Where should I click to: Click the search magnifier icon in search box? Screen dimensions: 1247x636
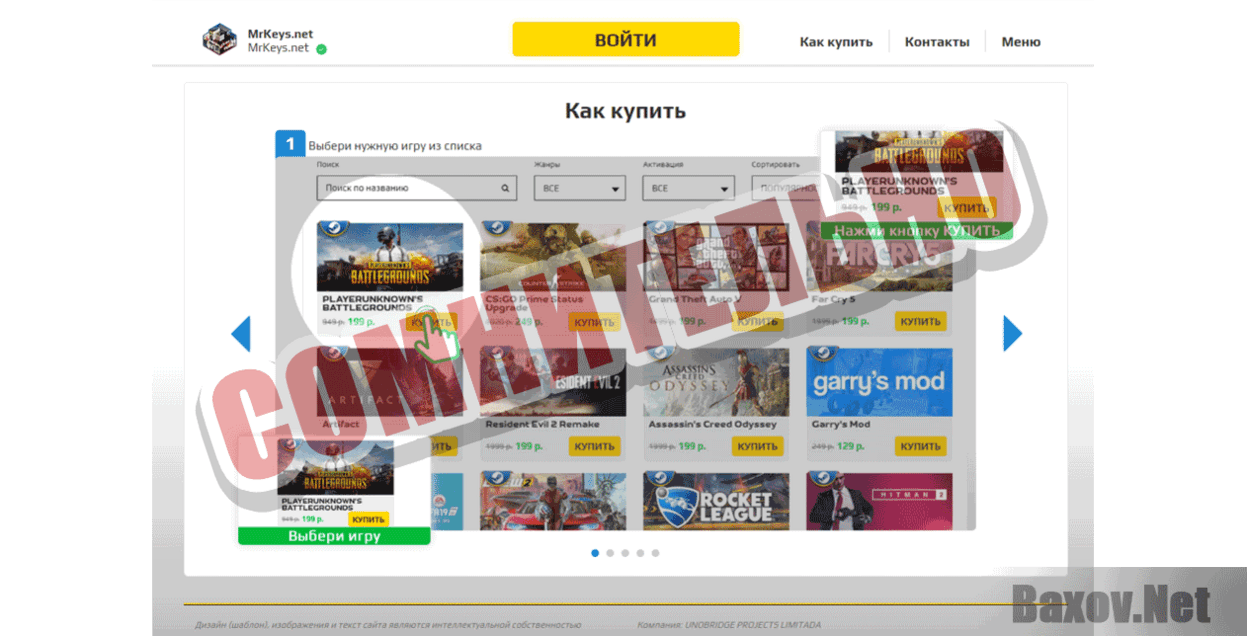505,188
